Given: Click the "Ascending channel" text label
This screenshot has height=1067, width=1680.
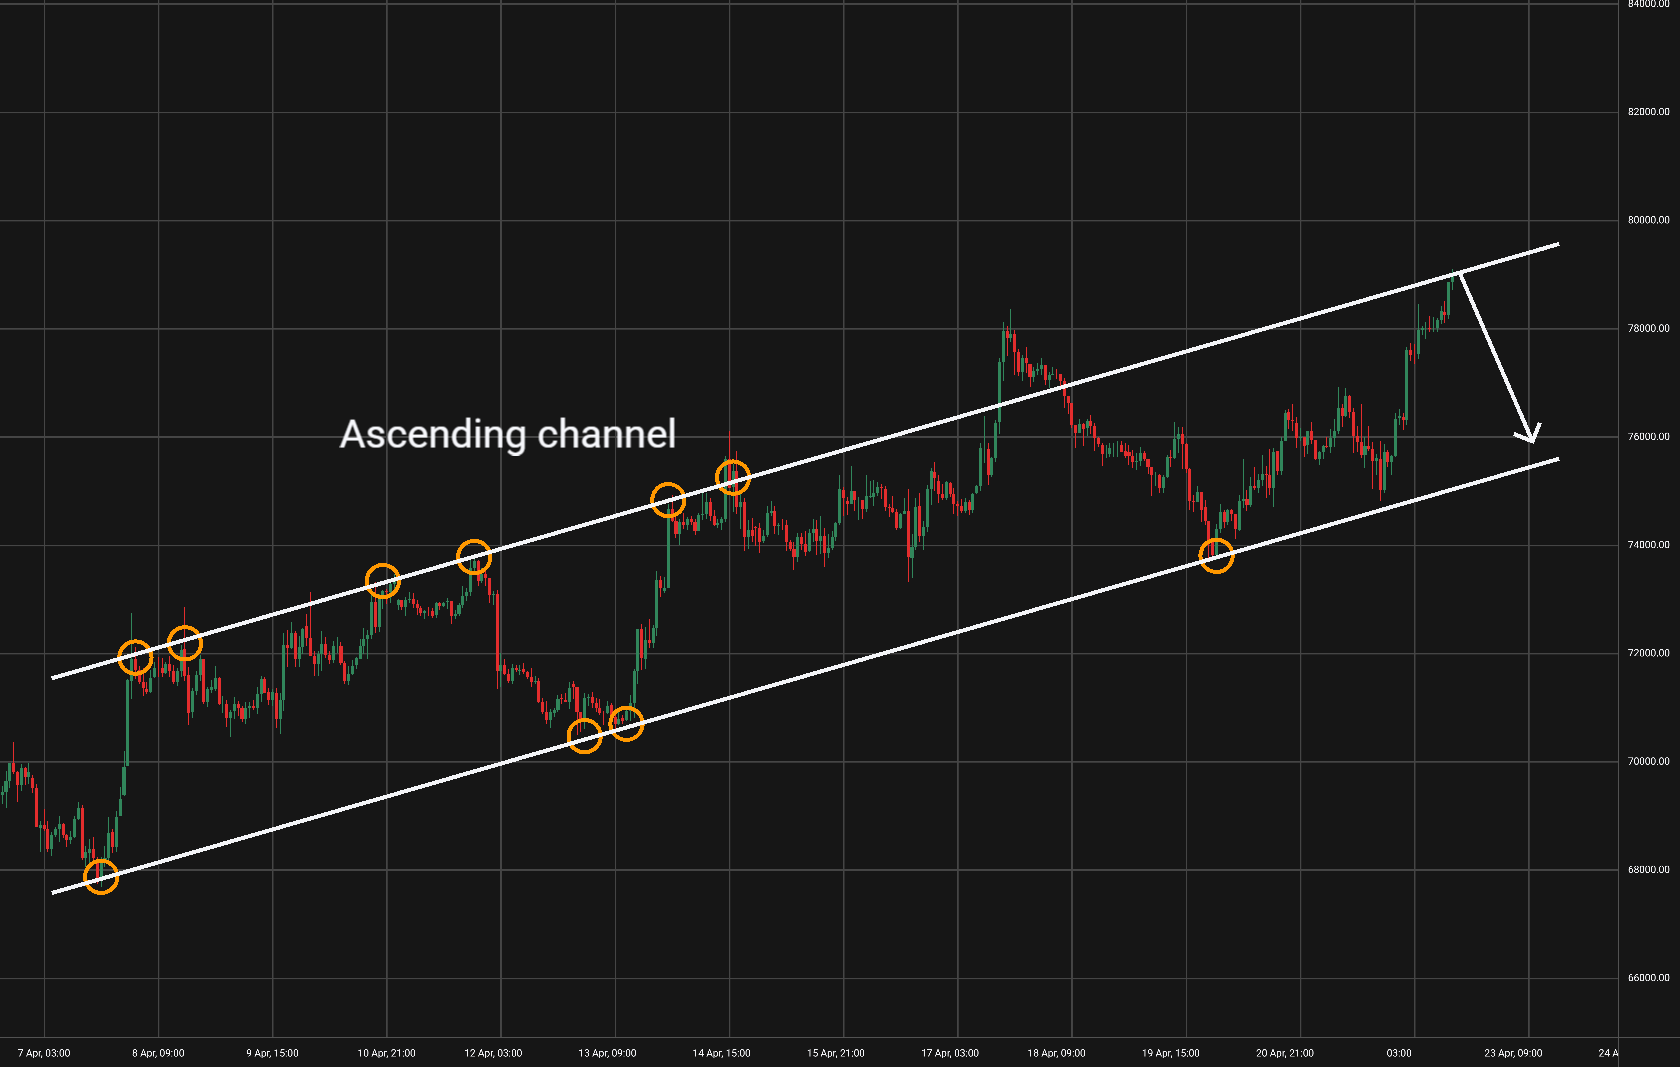Looking at the screenshot, I should (x=508, y=434).
